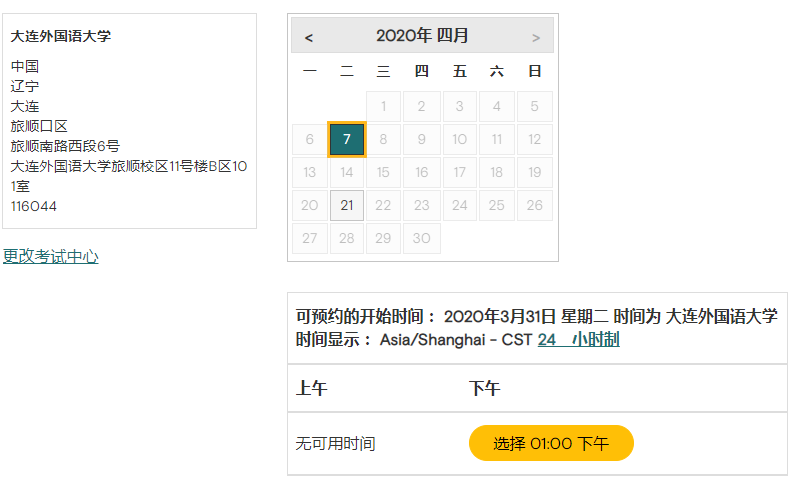
Task: Click date 22 in calendar
Action: [383, 205]
